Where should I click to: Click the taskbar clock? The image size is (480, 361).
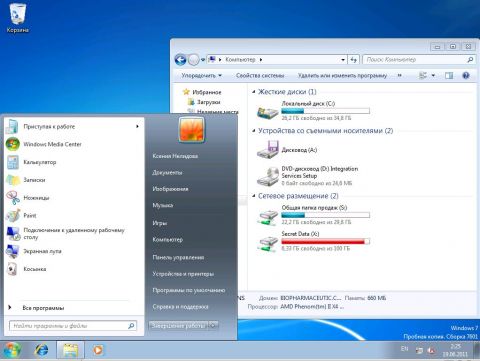point(455,350)
